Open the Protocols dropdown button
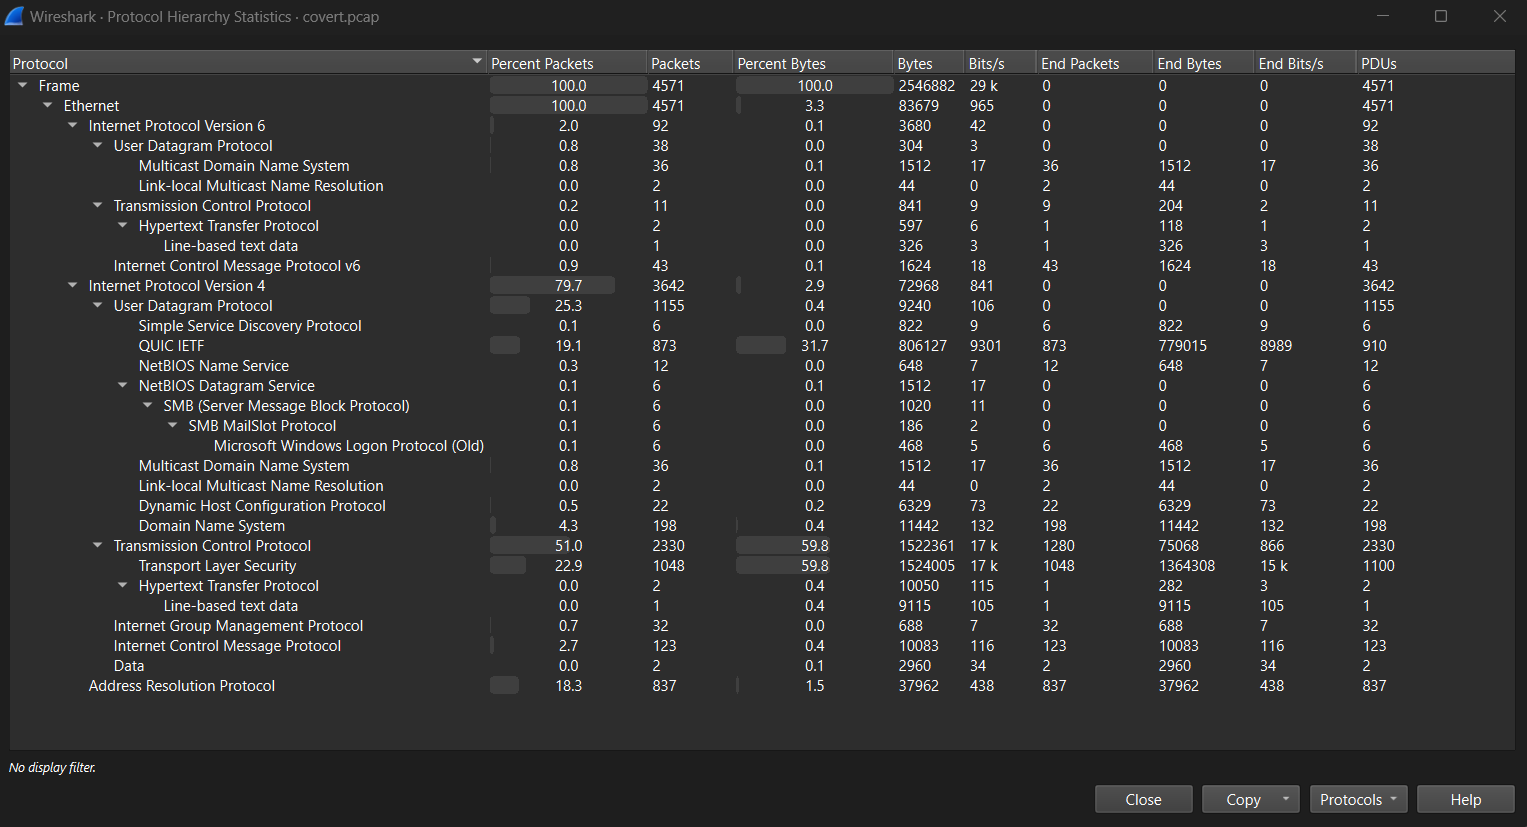Viewport: 1527px width, 827px height. 1358,799
